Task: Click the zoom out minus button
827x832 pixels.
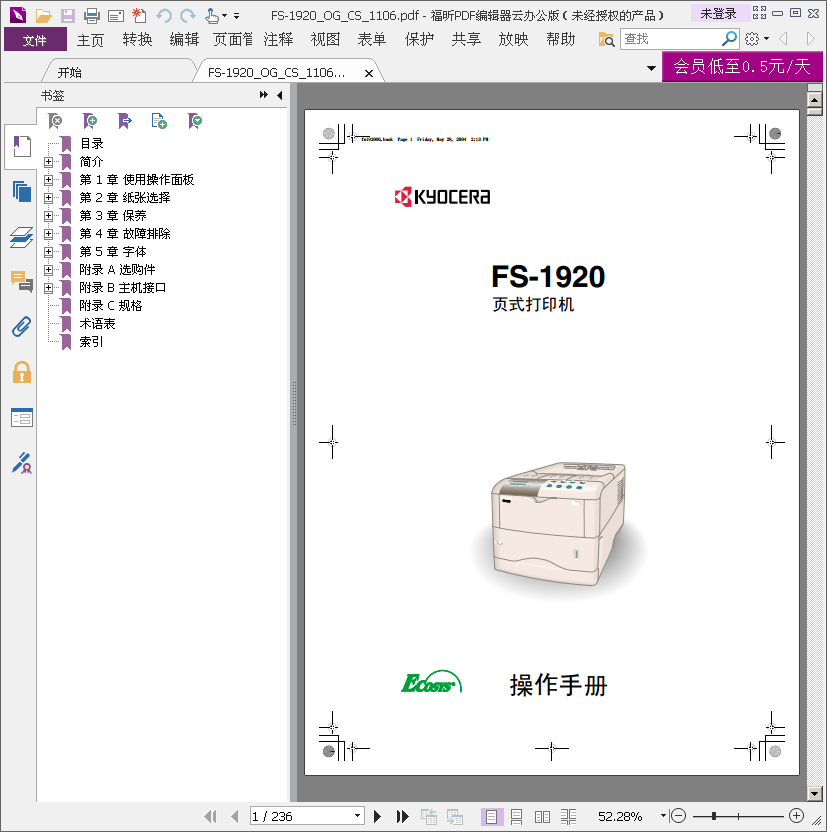Action: [x=678, y=816]
